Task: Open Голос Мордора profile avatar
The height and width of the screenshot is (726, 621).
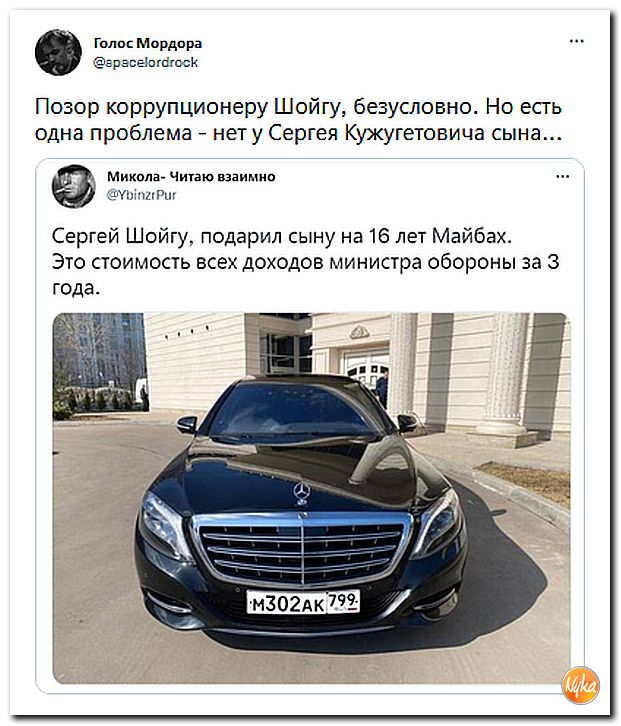Action: pyautogui.click(x=58, y=52)
